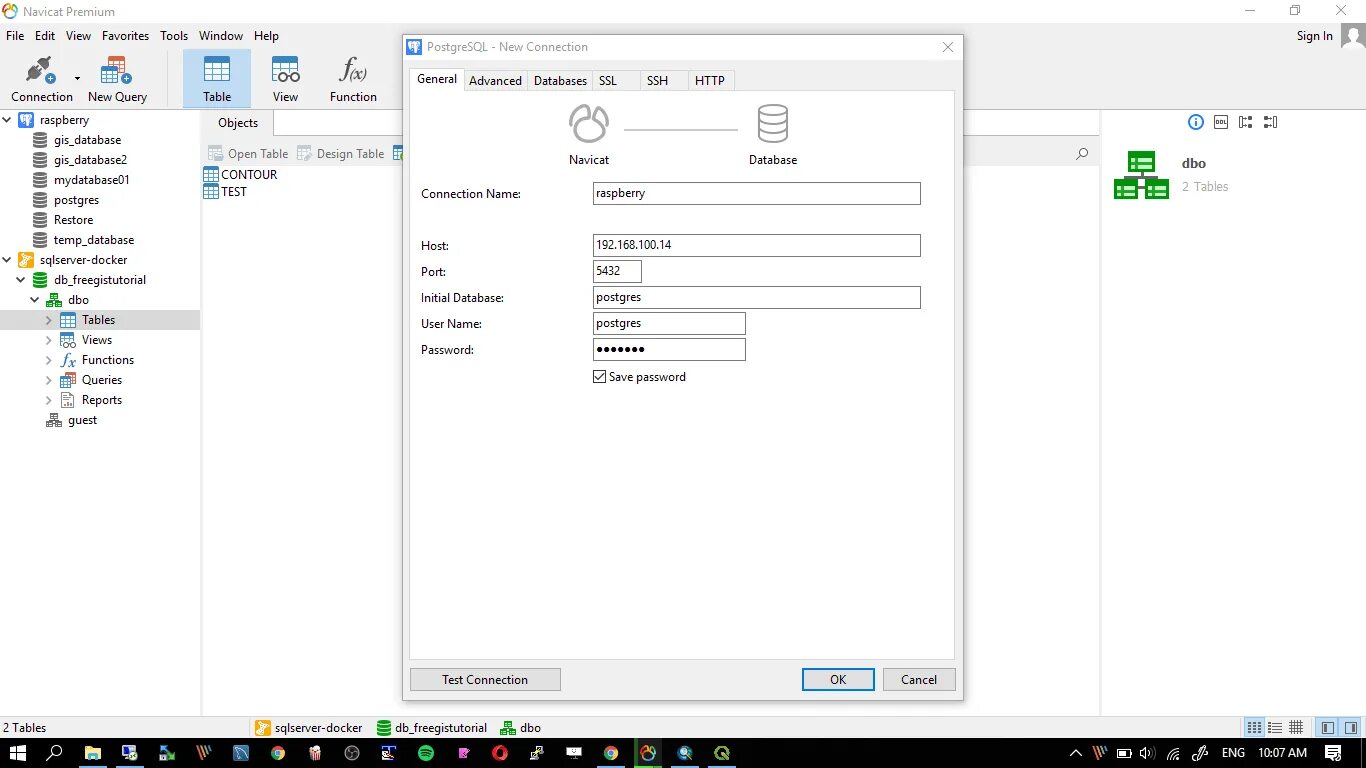Screen dimensions: 1366x768
Task: Click OK in the New Connection dialog
Action: 838,679
